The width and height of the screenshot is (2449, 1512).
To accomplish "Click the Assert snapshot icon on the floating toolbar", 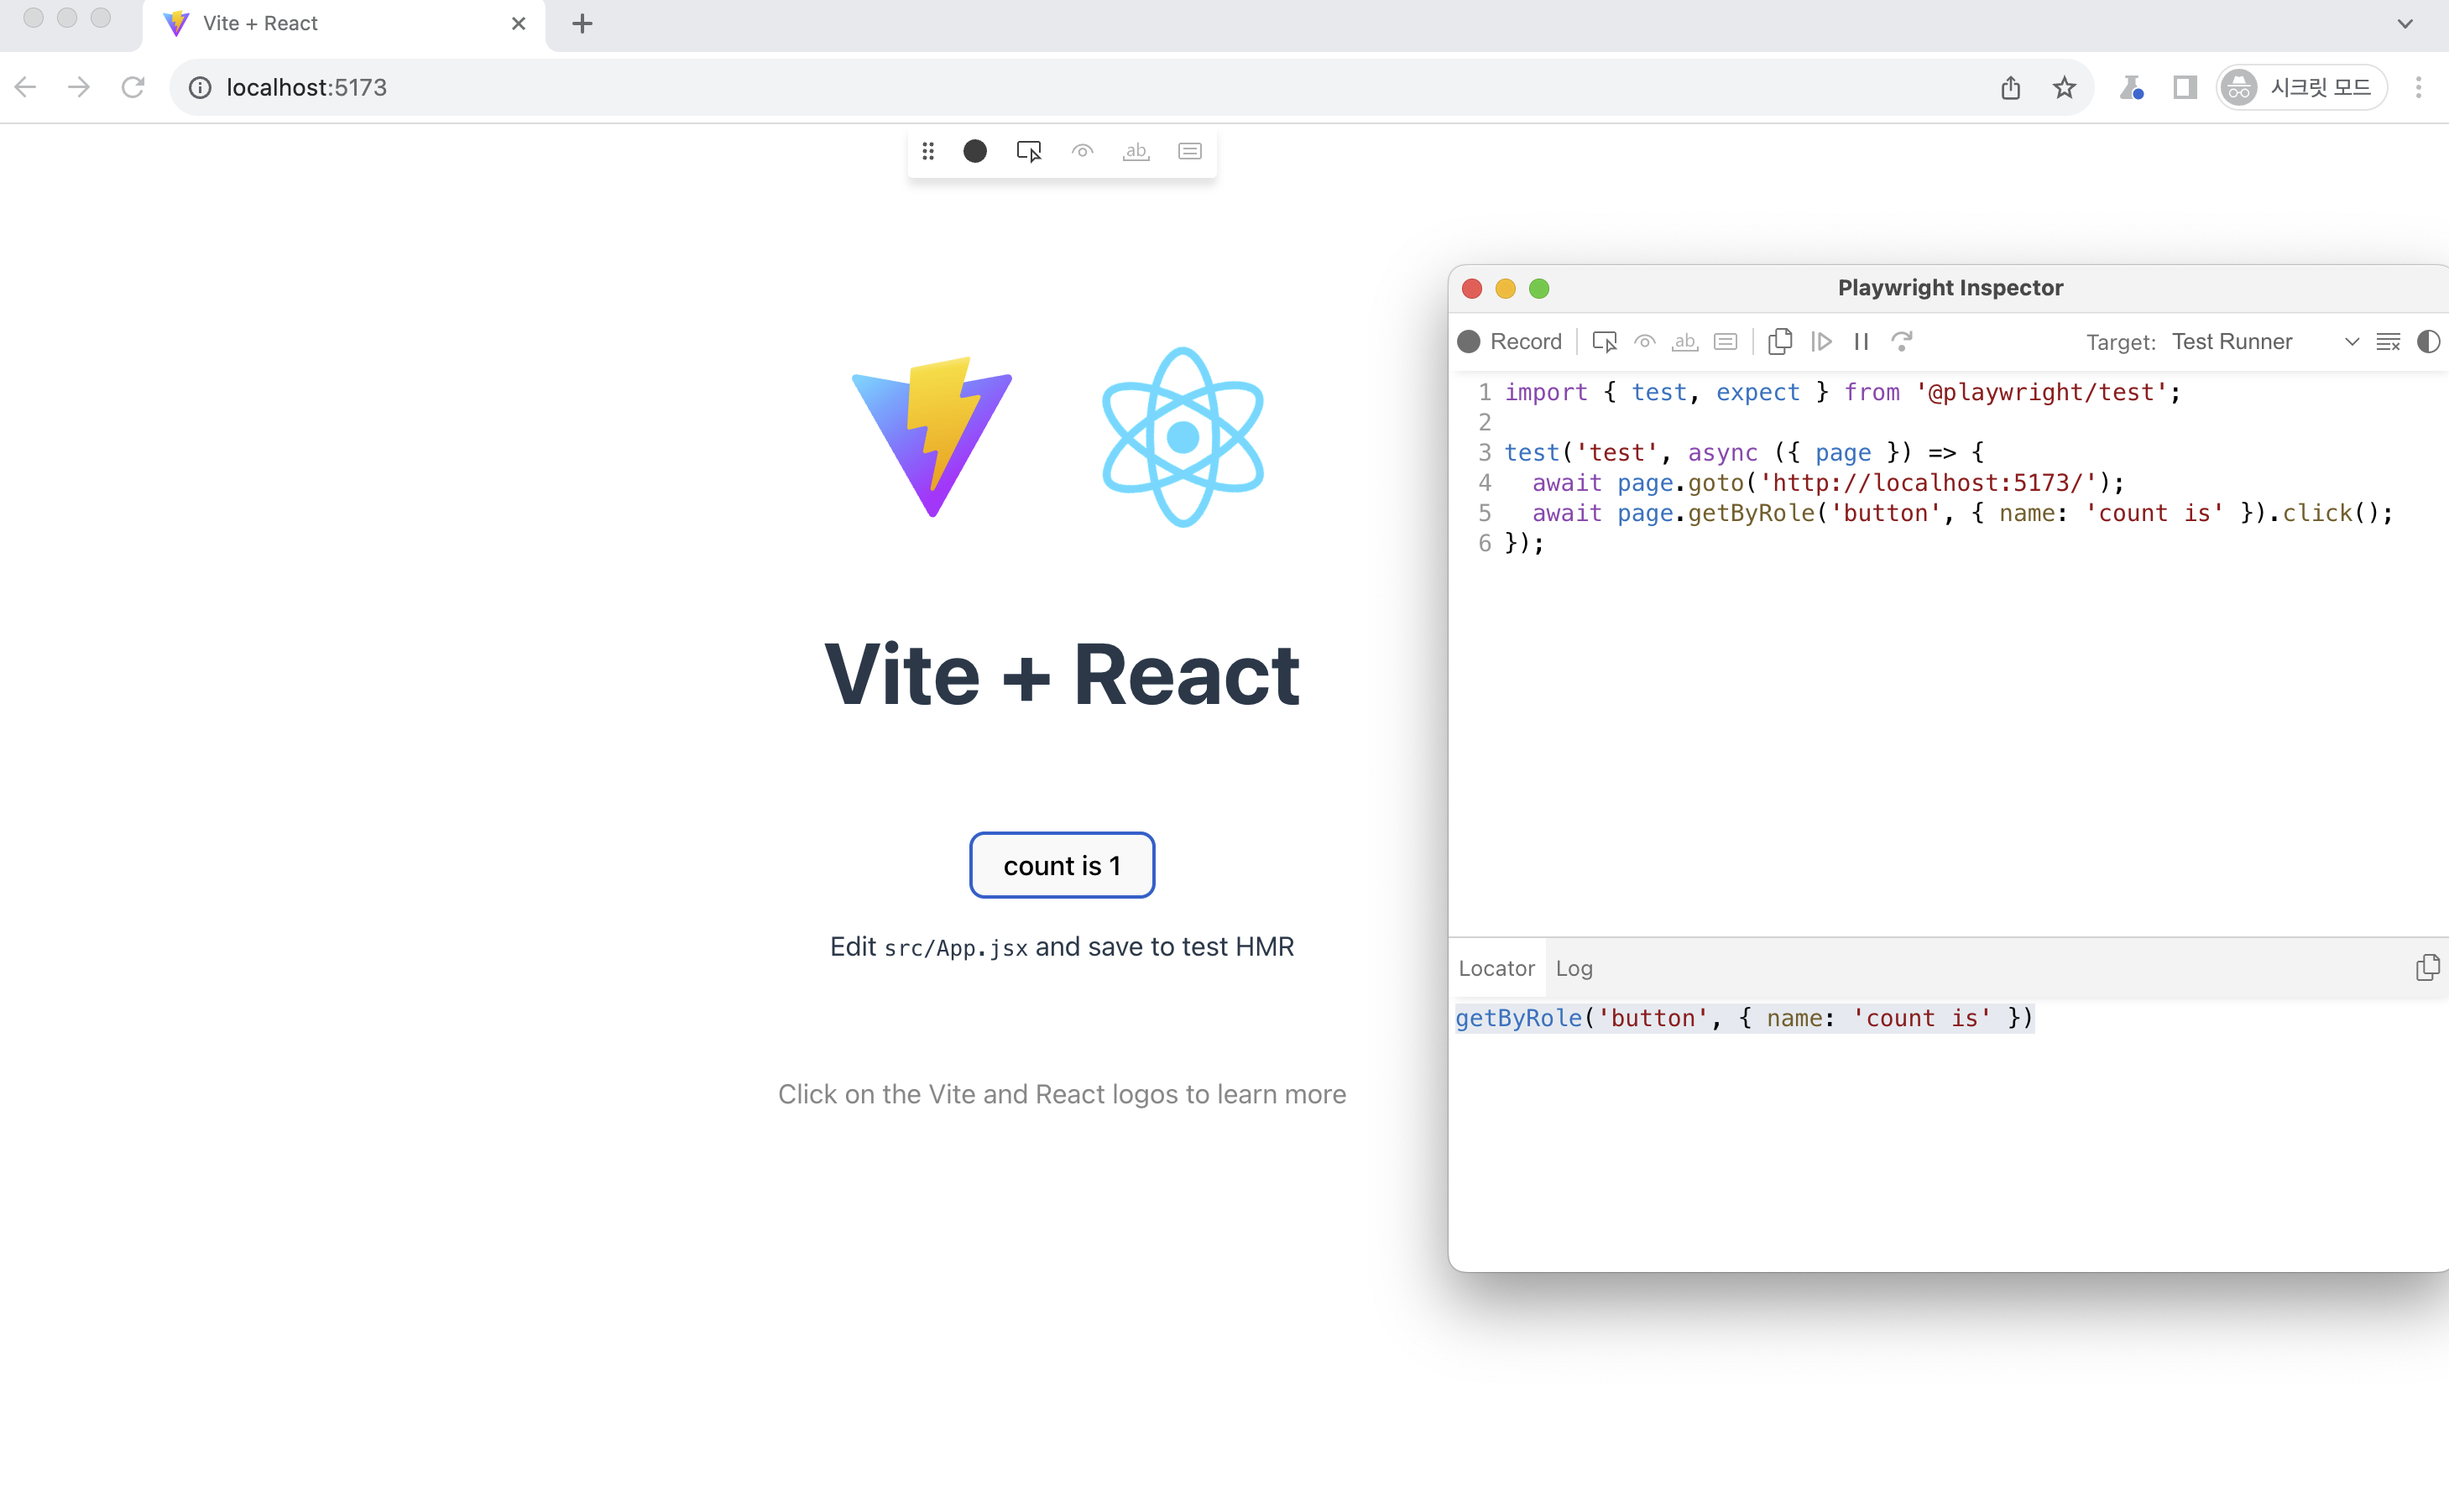I will pyautogui.click(x=1190, y=151).
